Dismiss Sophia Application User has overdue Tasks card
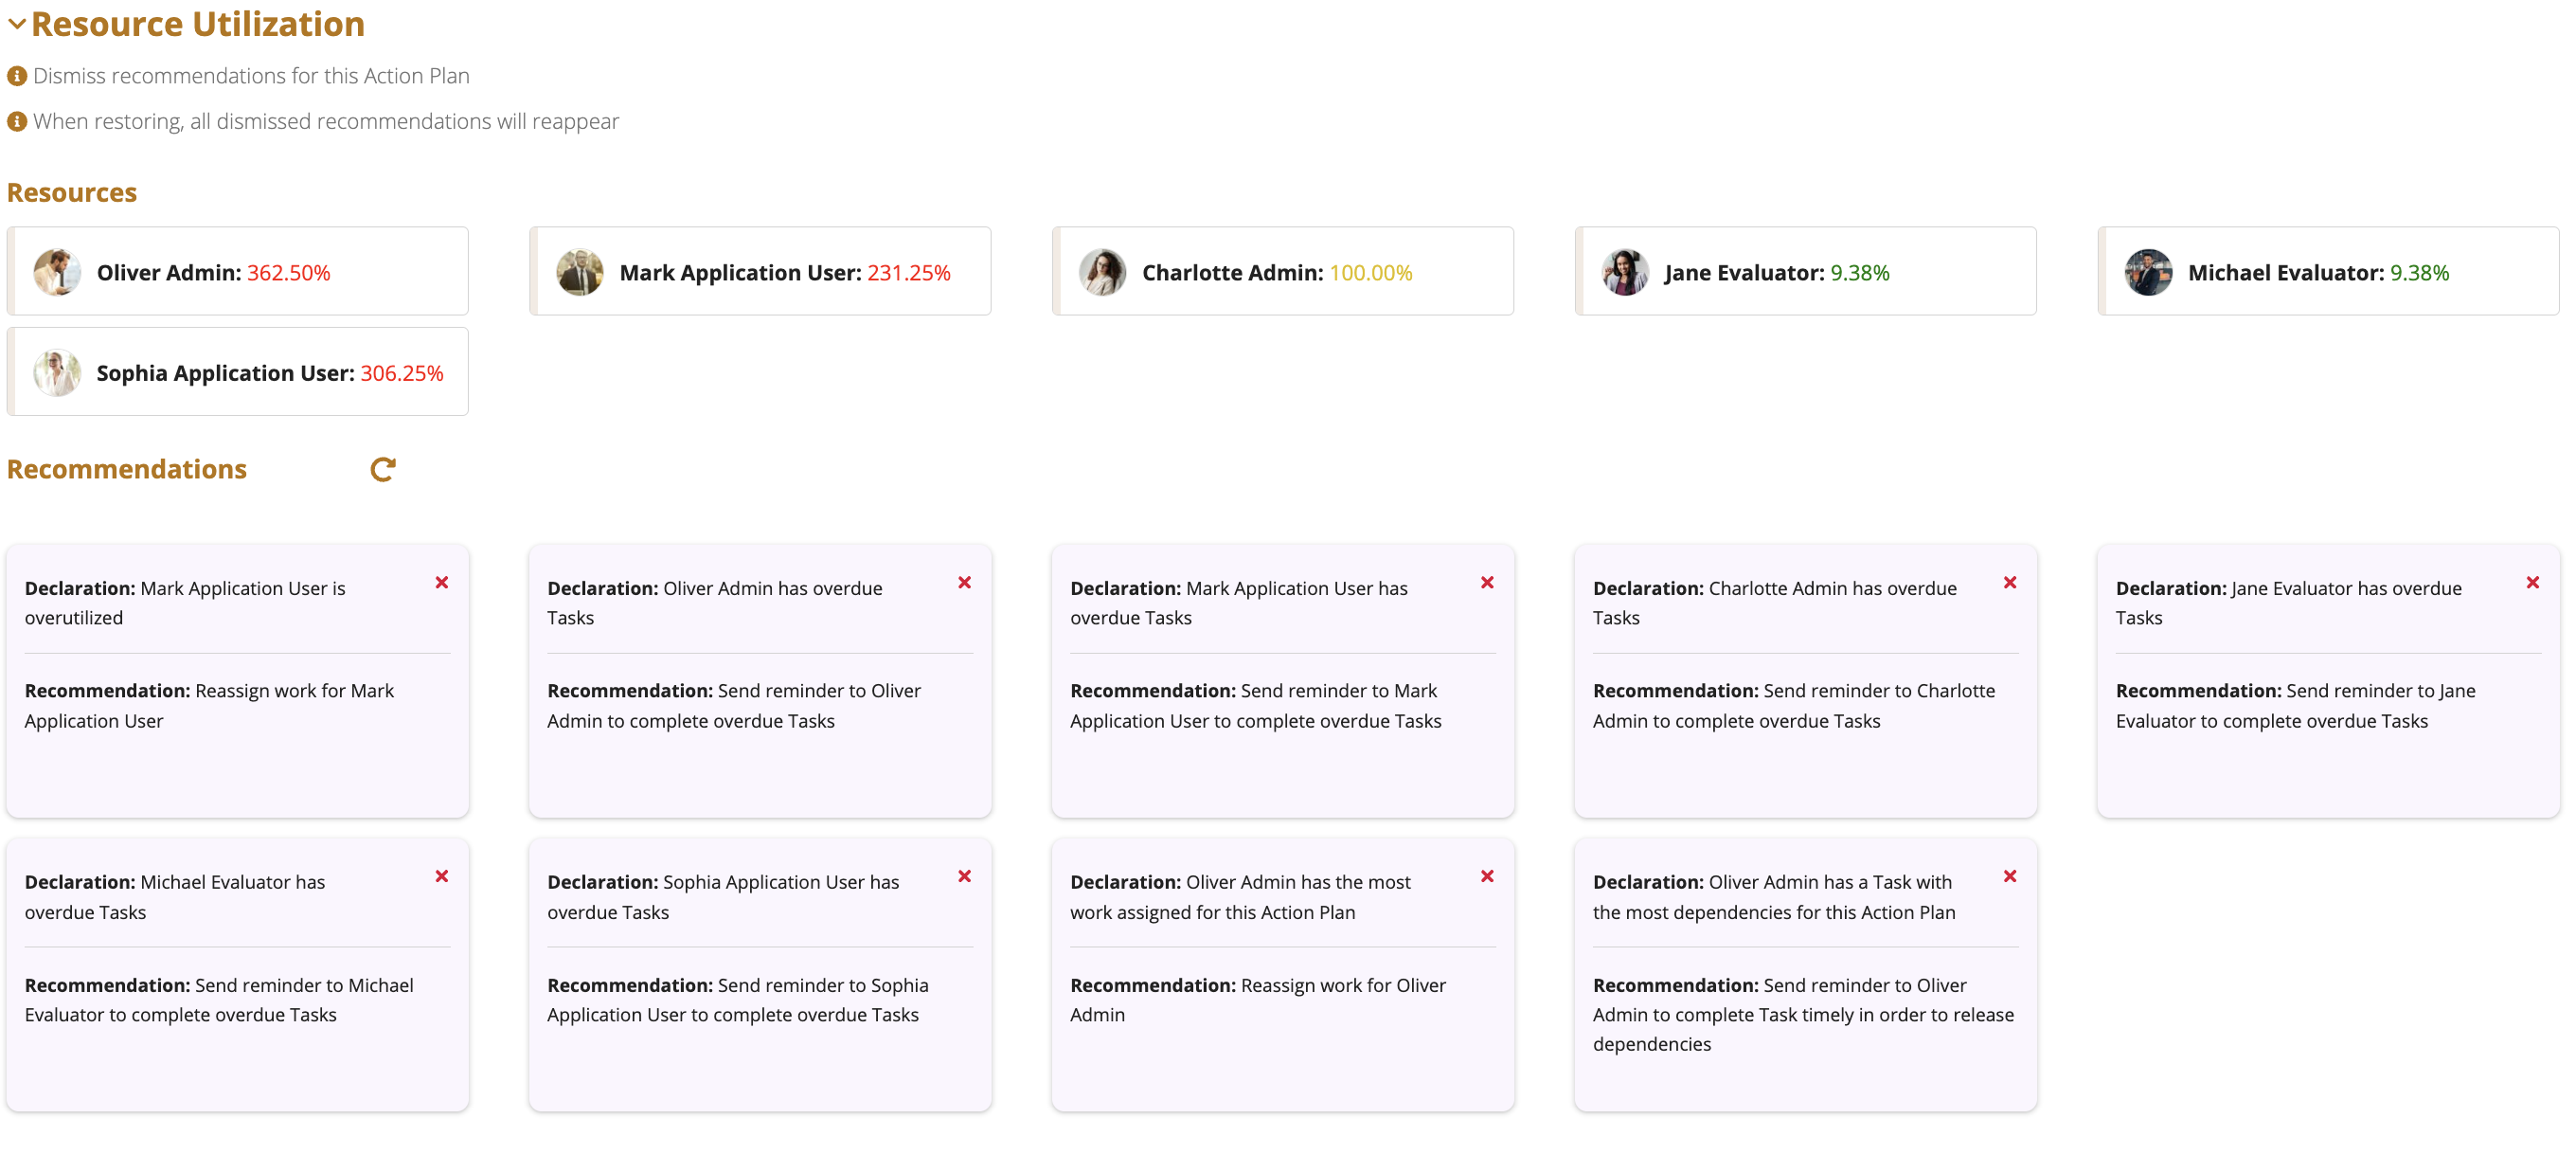 pos(965,876)
